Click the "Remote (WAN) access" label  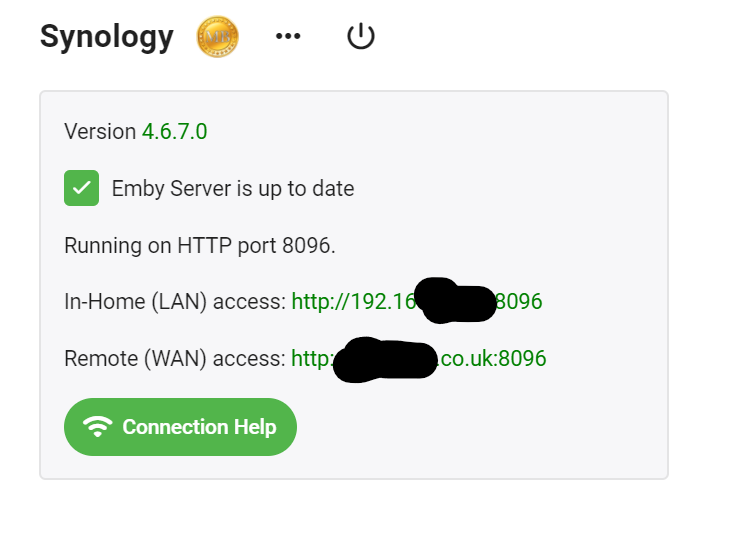174,358
